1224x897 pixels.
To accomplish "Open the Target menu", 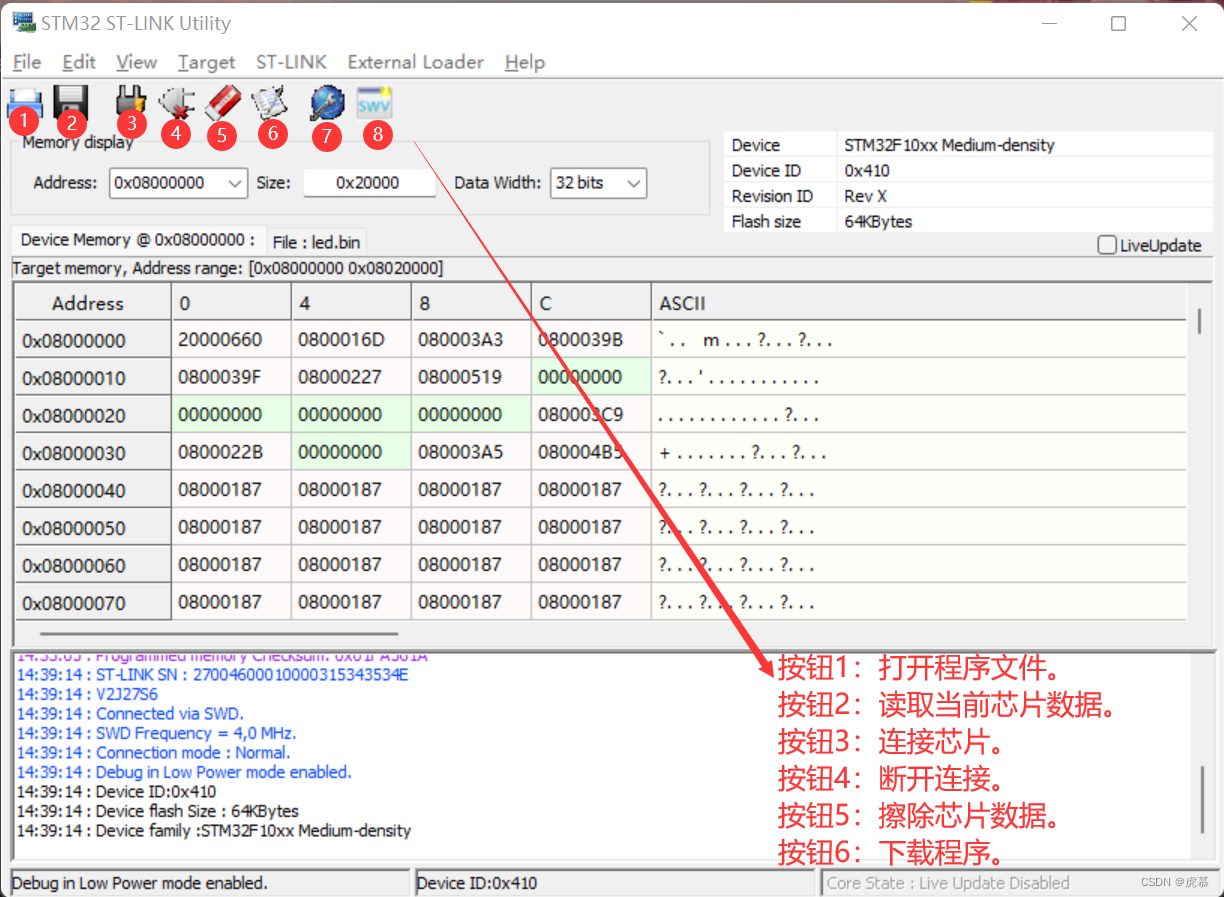I will pyautogui.click(x=206, y=62).
